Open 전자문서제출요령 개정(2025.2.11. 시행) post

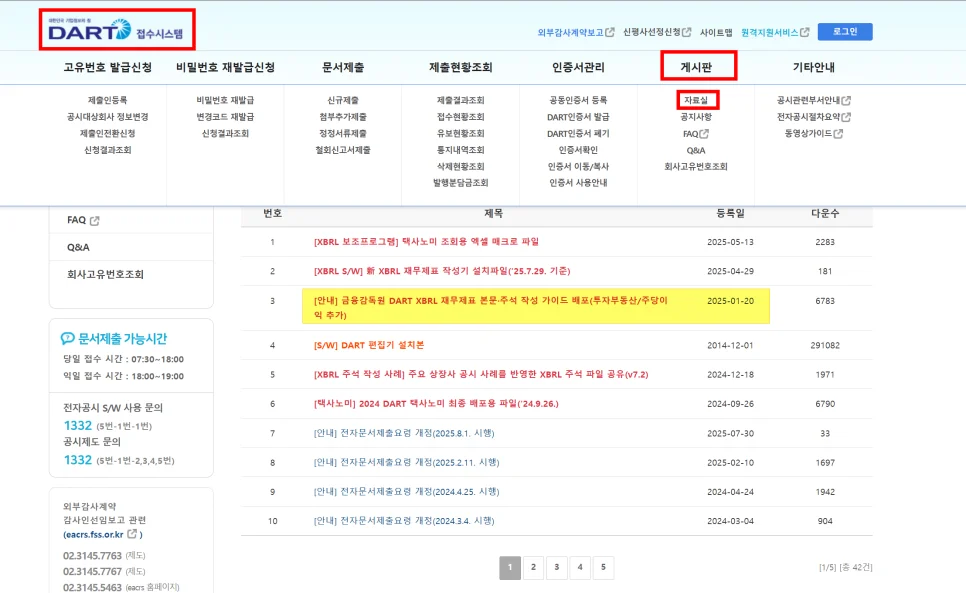407,462
